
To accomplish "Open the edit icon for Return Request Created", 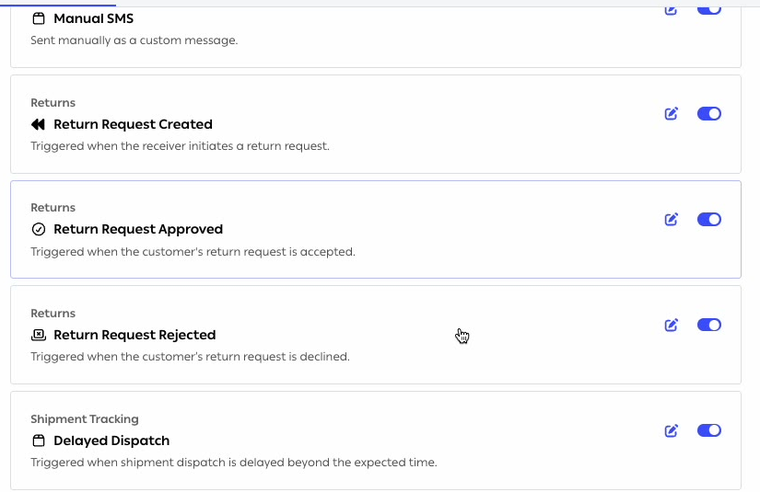I will [671, 114].
